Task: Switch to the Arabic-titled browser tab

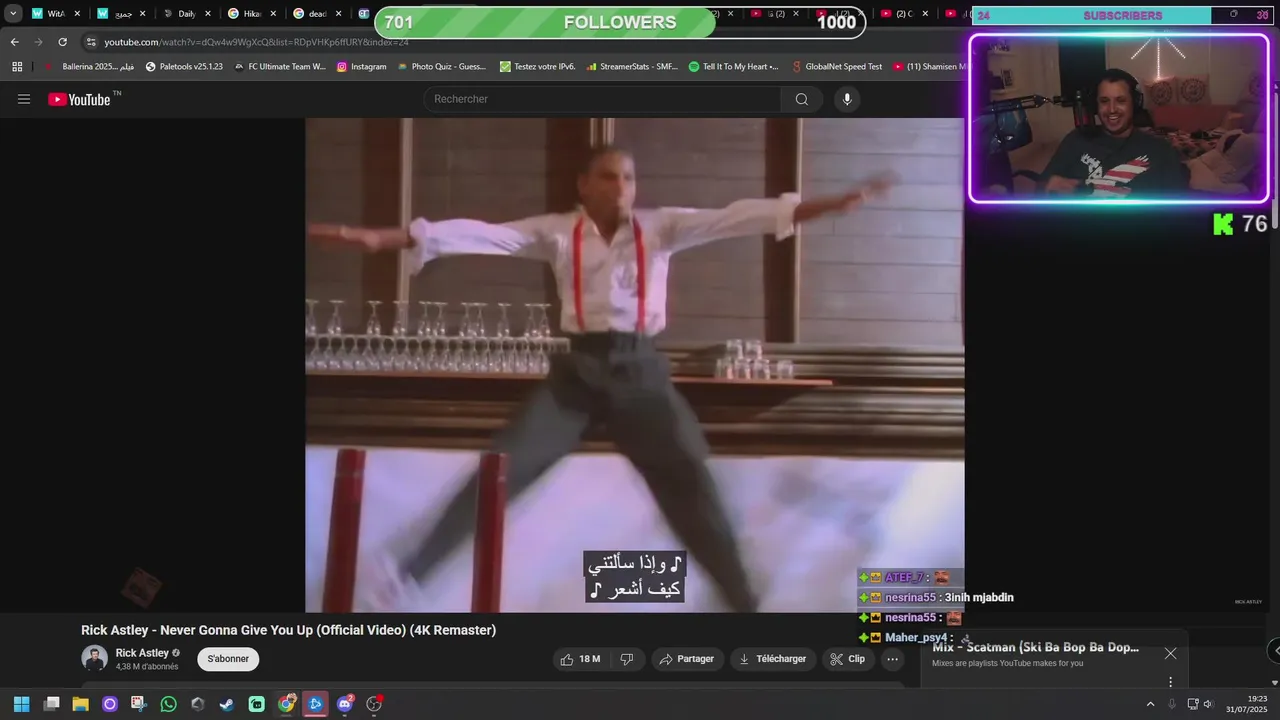Action: click(120, 14)
